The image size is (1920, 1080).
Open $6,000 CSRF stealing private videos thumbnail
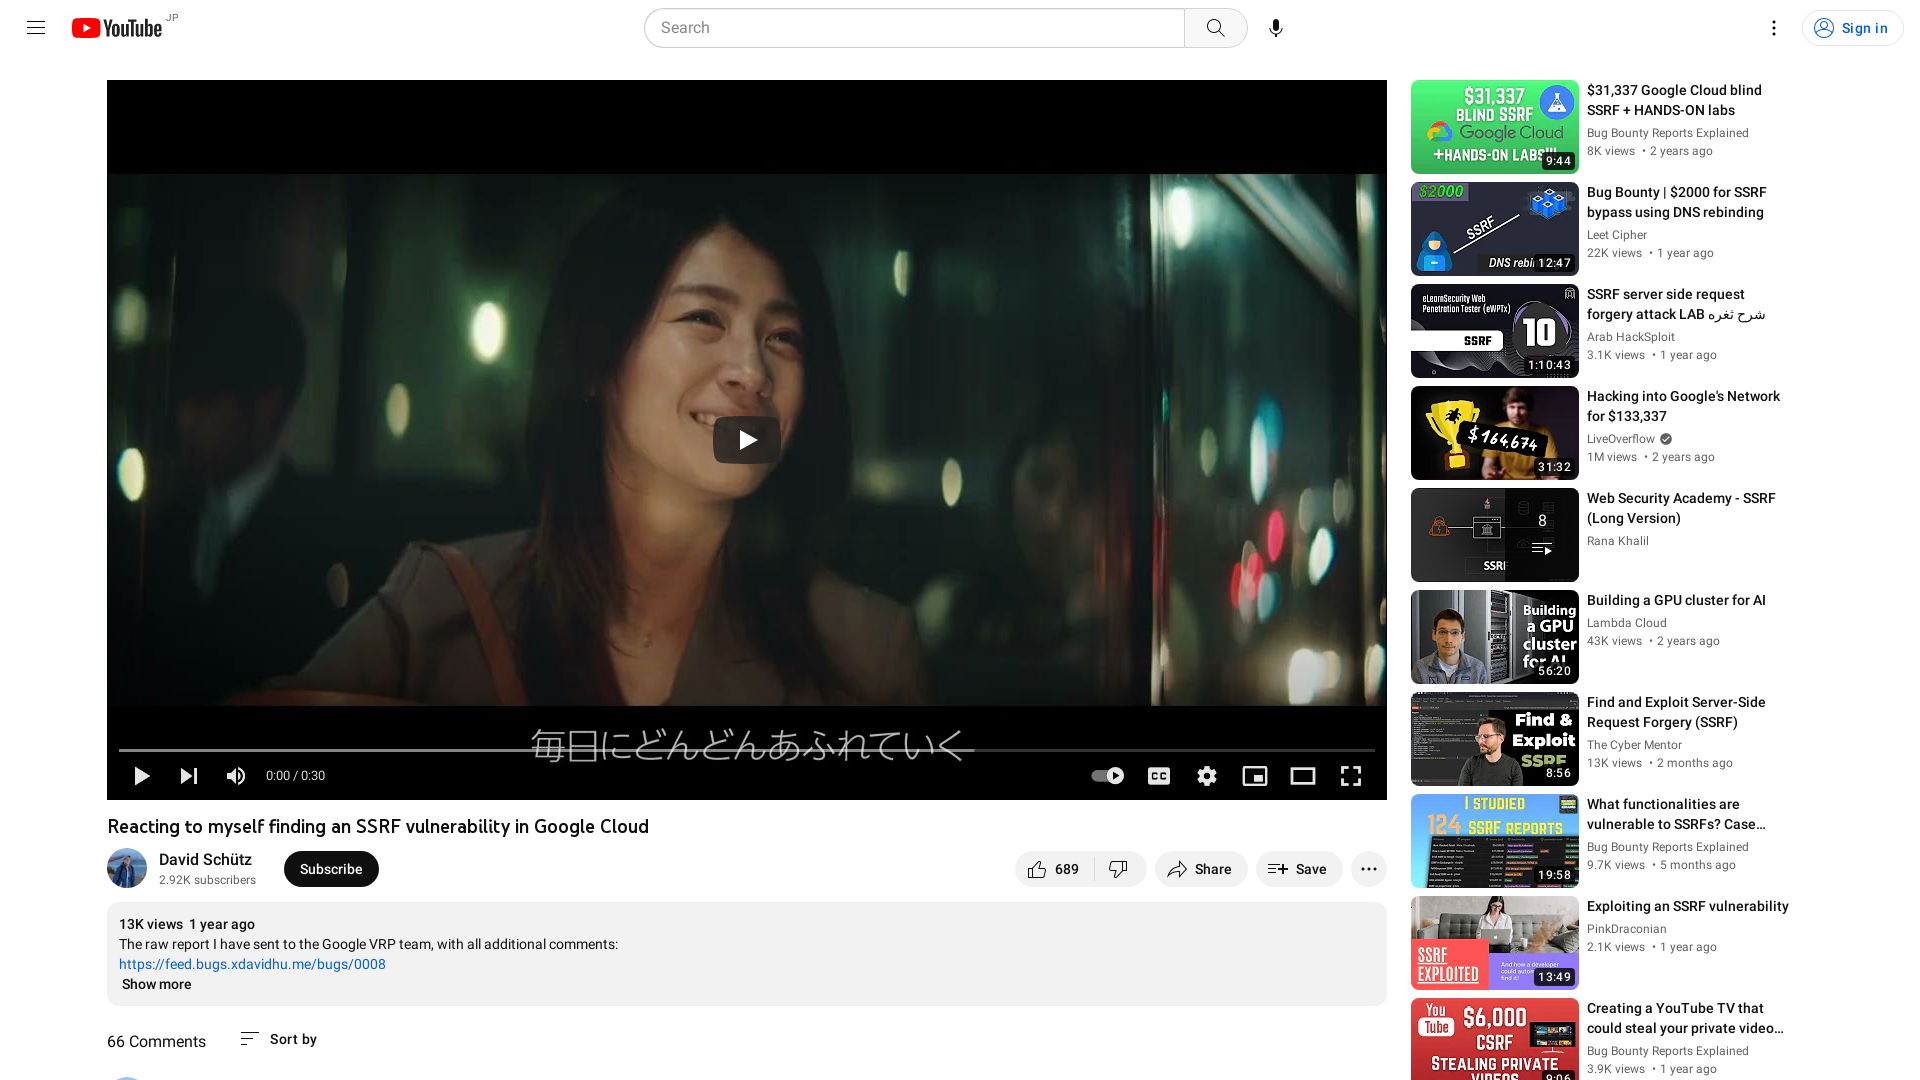click(x=1494, y=1039)
